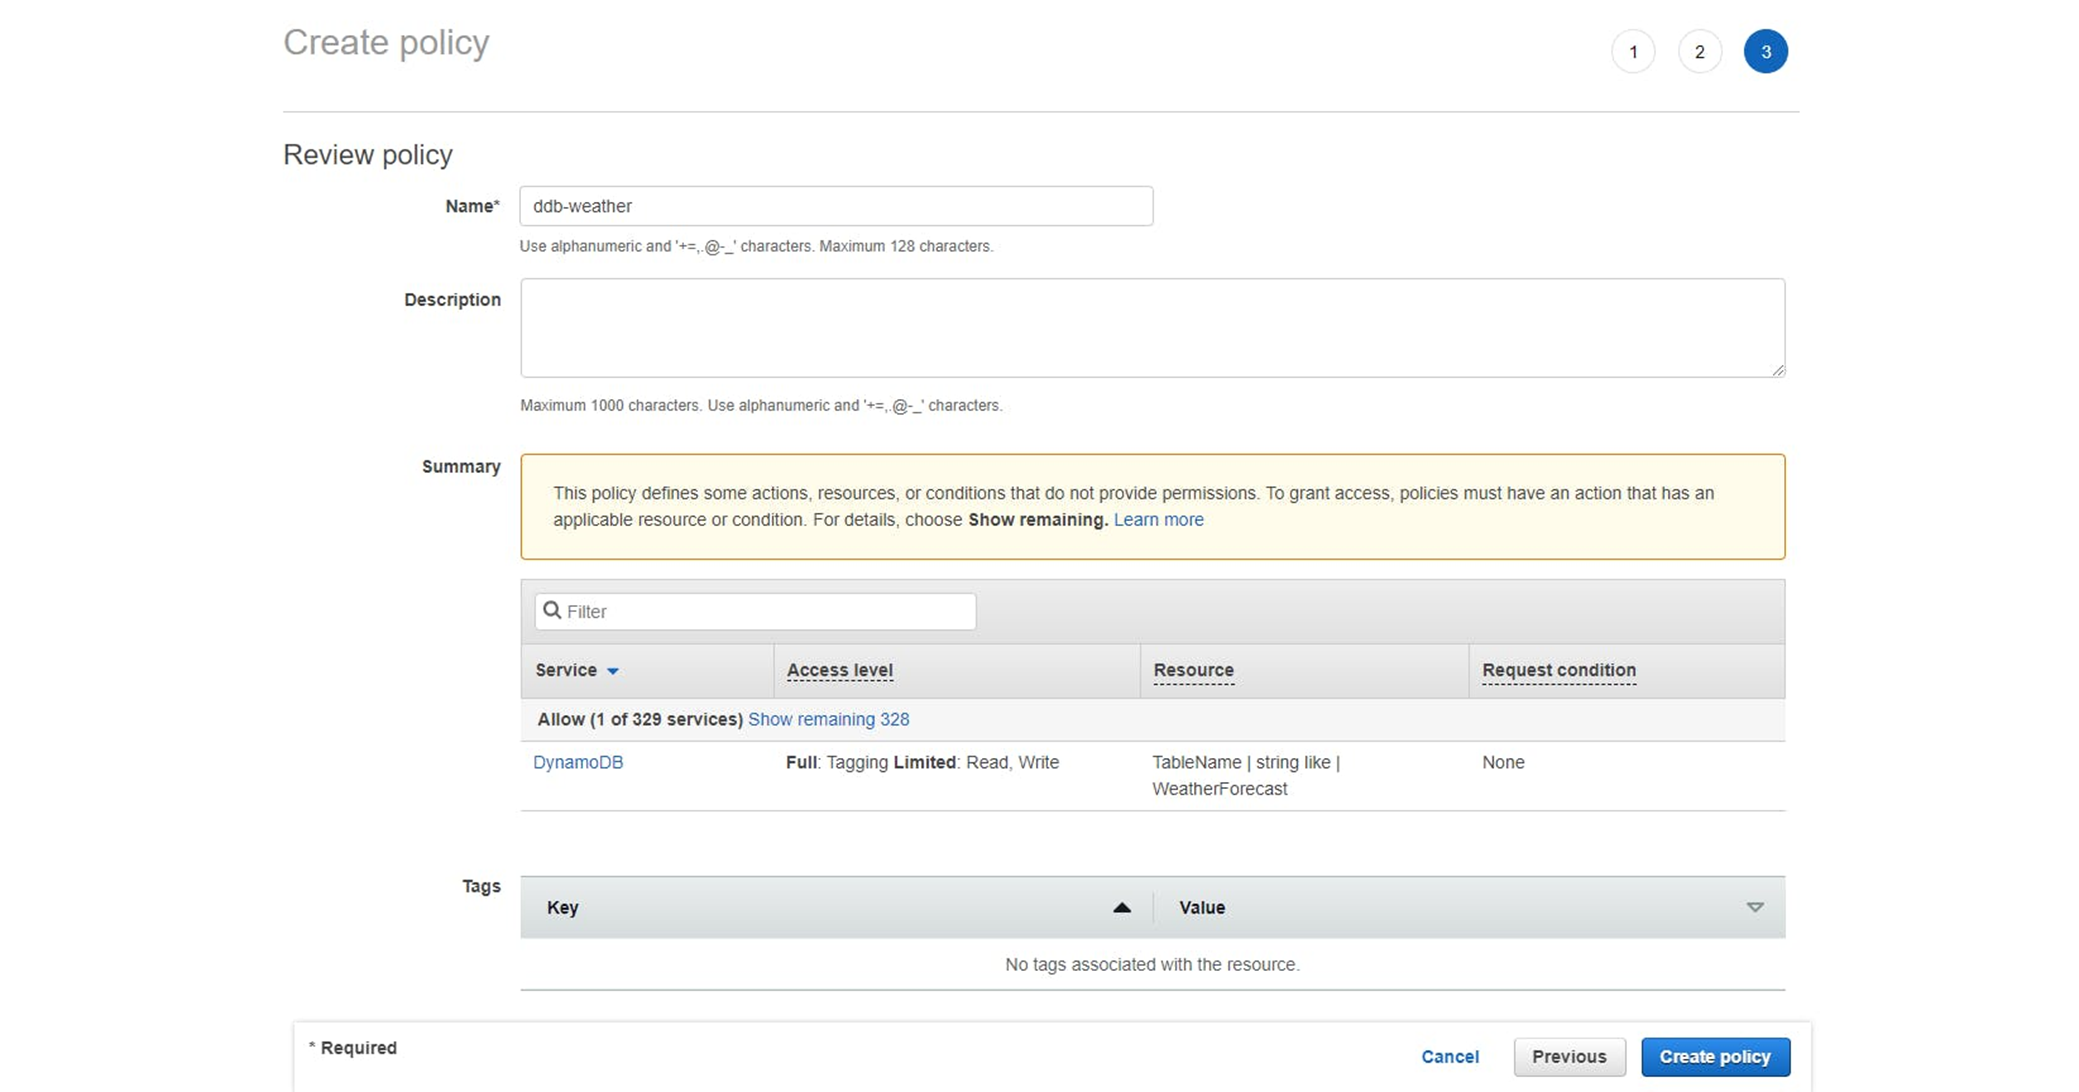This screenshot has width=2079, height=1092.
Task: Click the 'Previous' button
Action: (x=1569, y=1056)
